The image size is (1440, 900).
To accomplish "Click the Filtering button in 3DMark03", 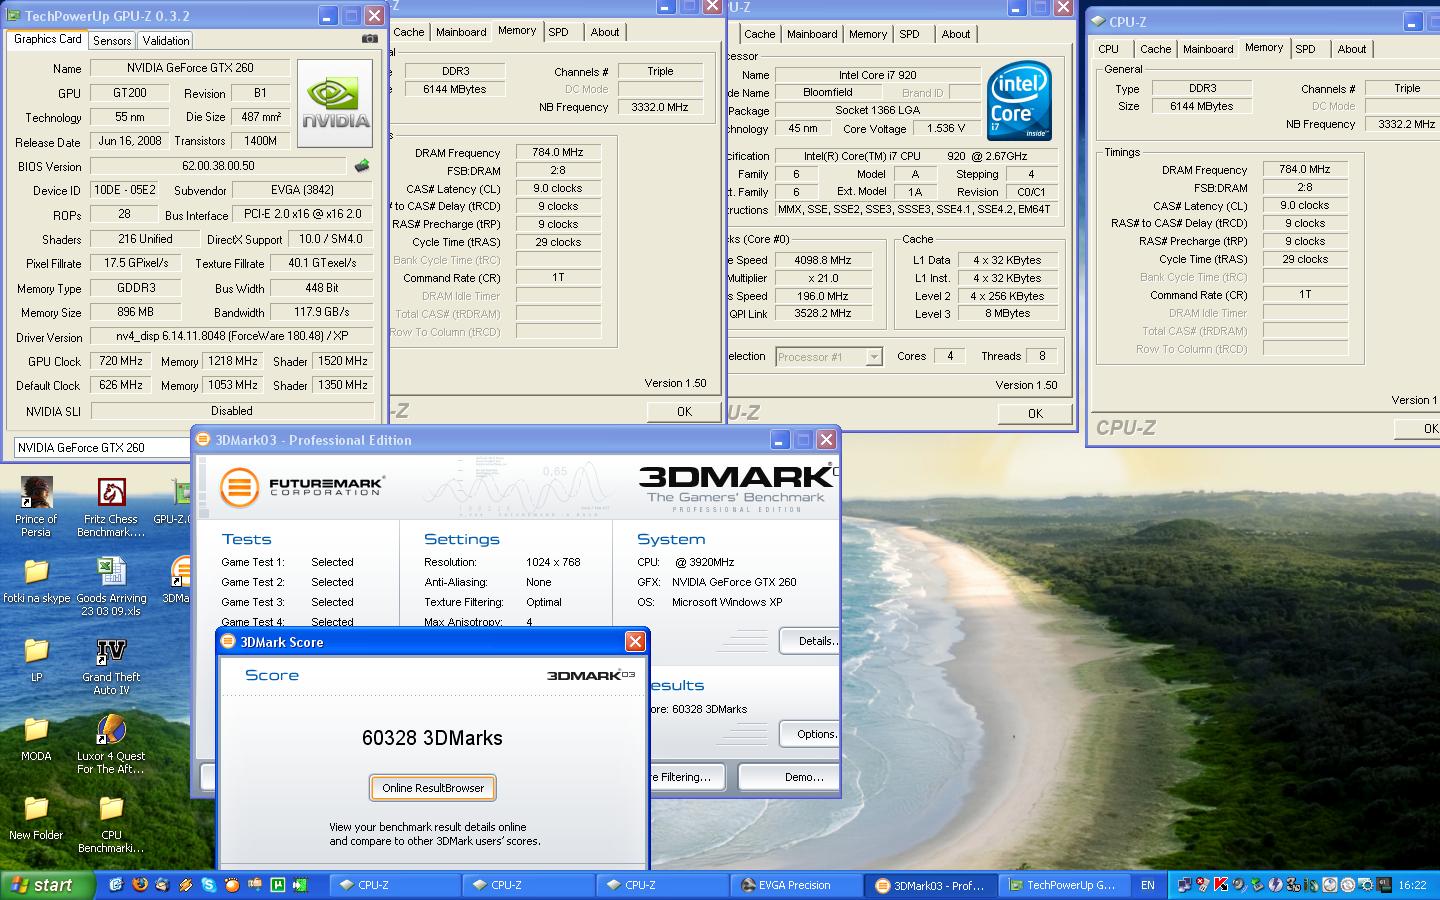I will [x=688, y=777].
